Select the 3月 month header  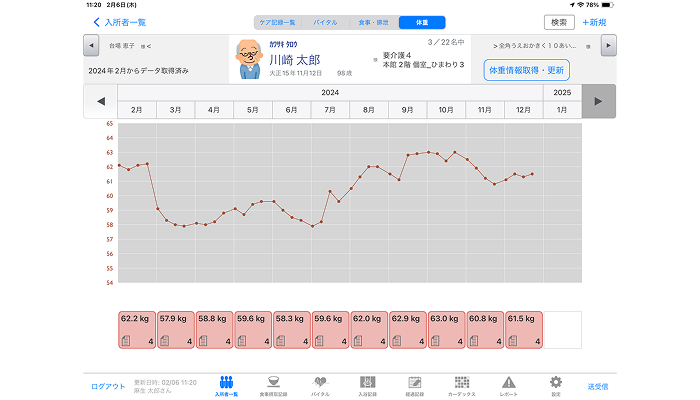coord(175,110)
